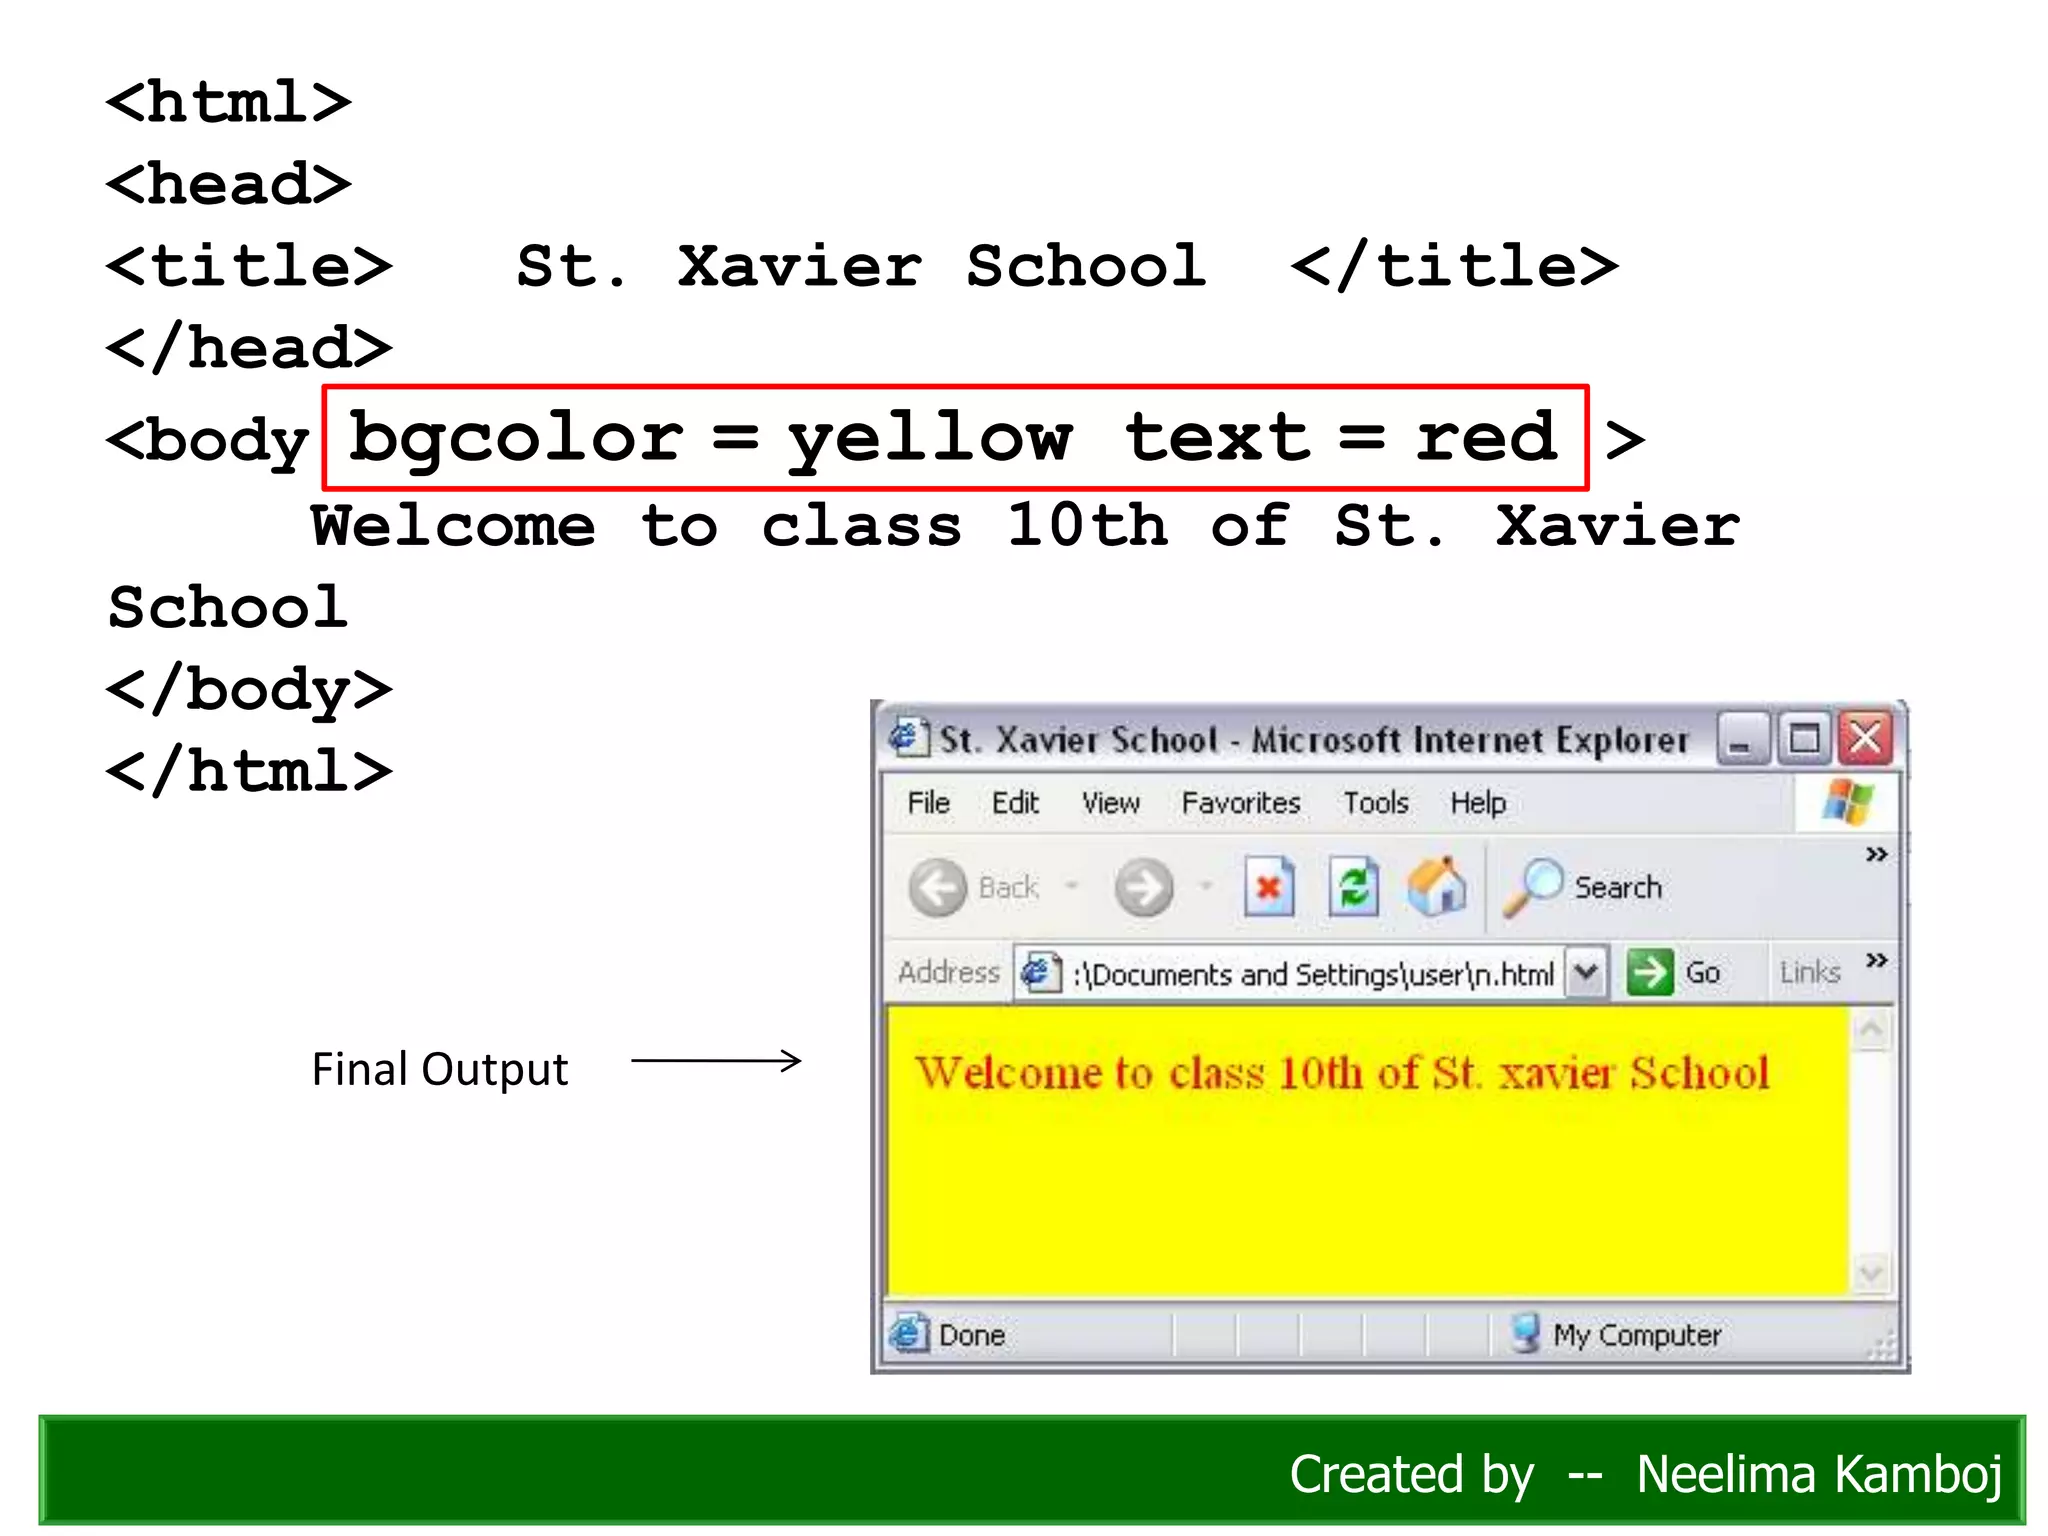Image resolution: width=2048 pixels, height=1536 pixels.
Task: Click the Go button
Action: [1673, 972]
